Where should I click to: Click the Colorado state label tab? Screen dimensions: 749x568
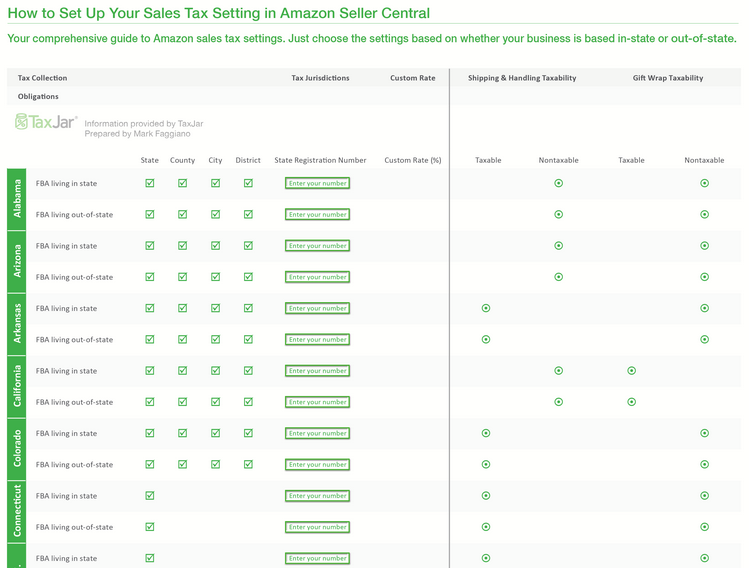[17, 449]
